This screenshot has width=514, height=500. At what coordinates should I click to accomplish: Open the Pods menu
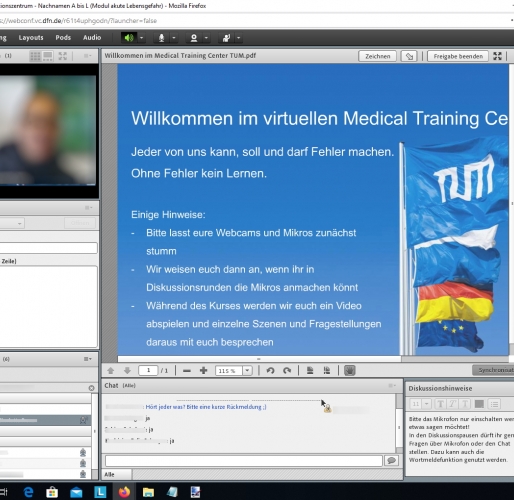point(63,38)
